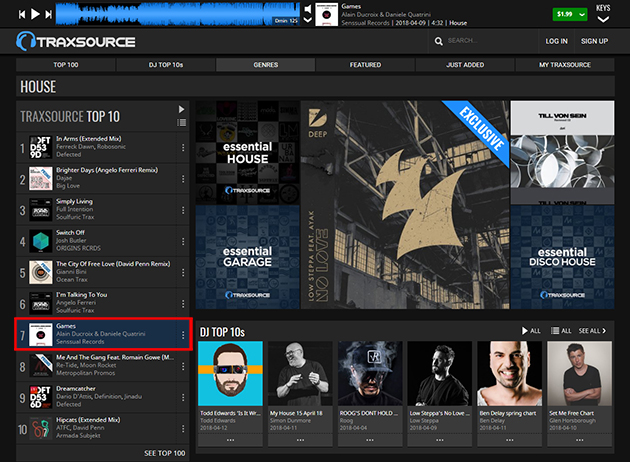Screen dimensions: 630x462
Task: Open options for Me And The Gang
Action: [183, 366]
